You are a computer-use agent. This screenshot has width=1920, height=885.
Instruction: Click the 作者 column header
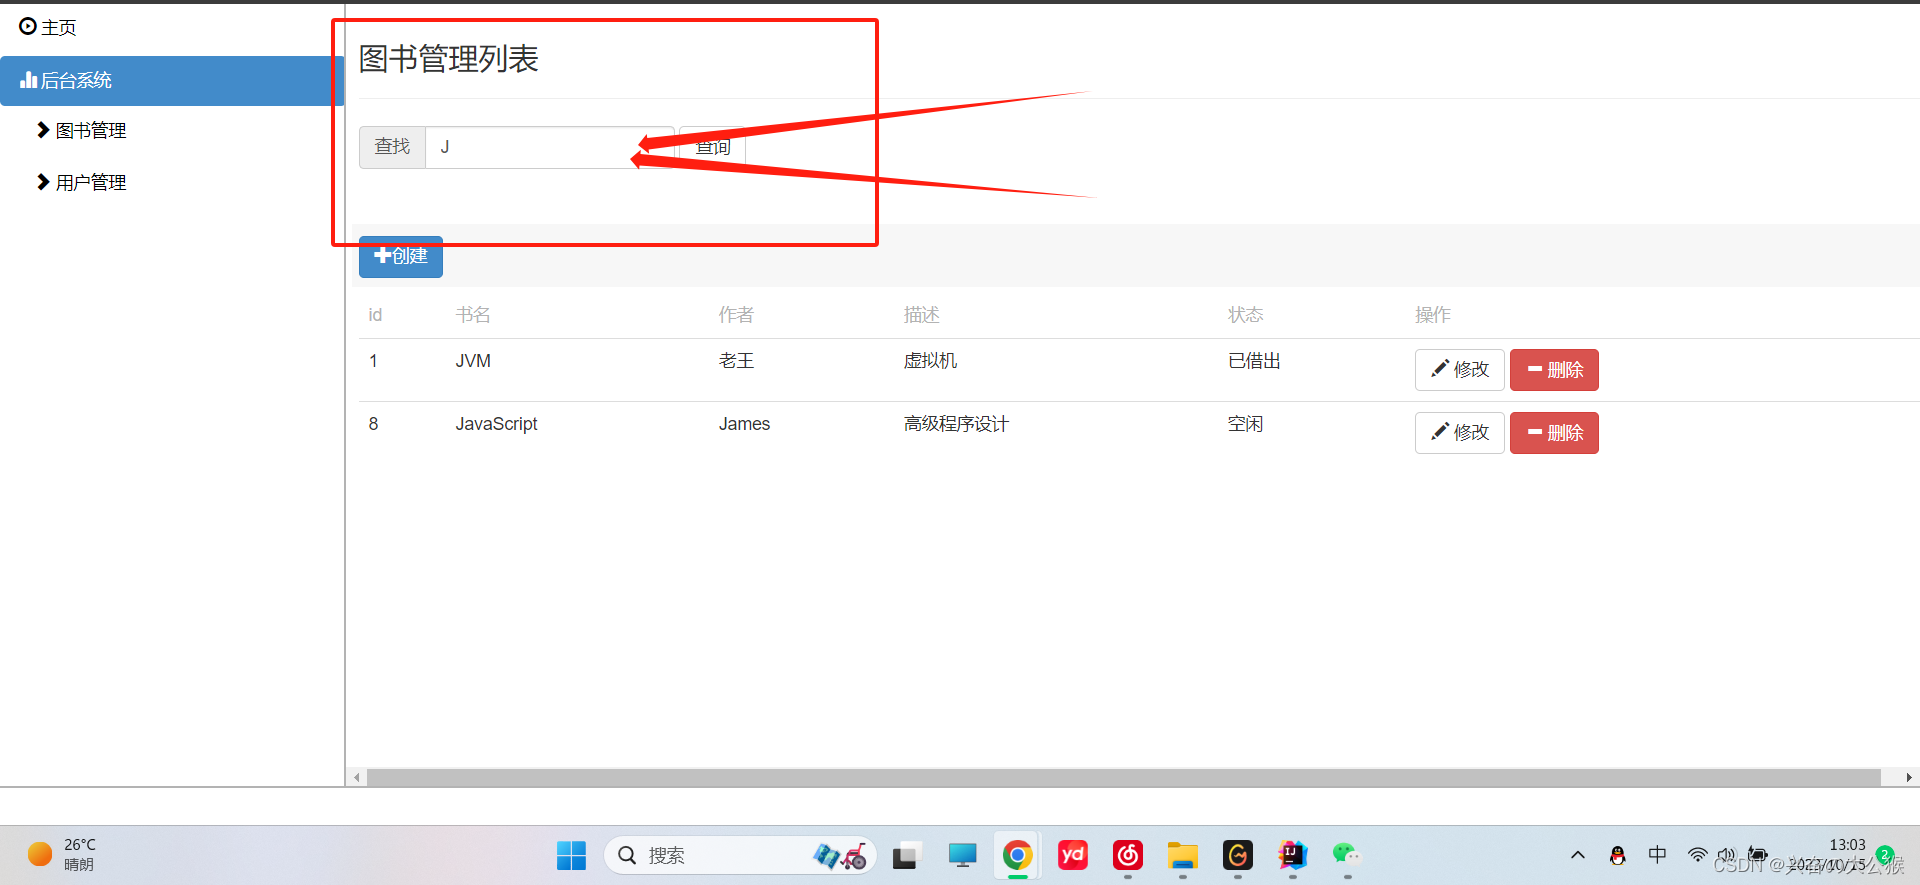736,315
